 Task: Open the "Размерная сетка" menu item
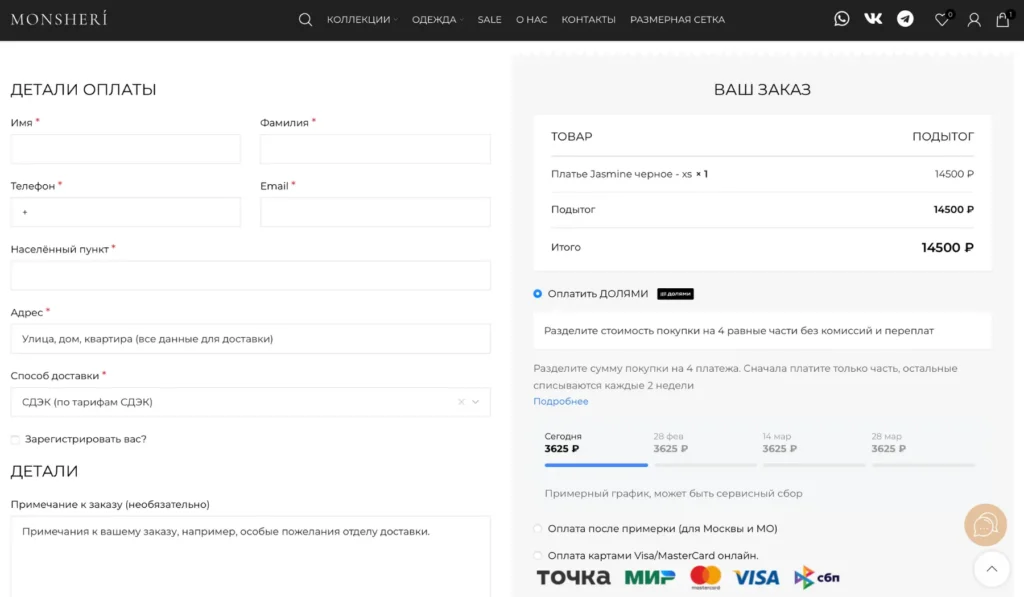point(677,20)
